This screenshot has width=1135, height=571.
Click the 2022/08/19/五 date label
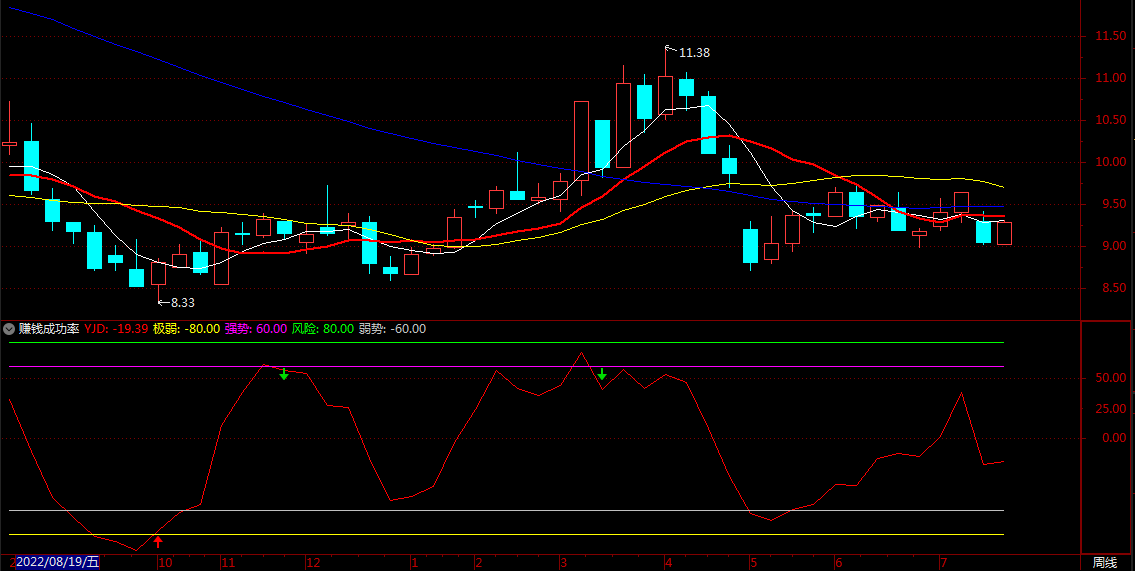click(57, 562)
